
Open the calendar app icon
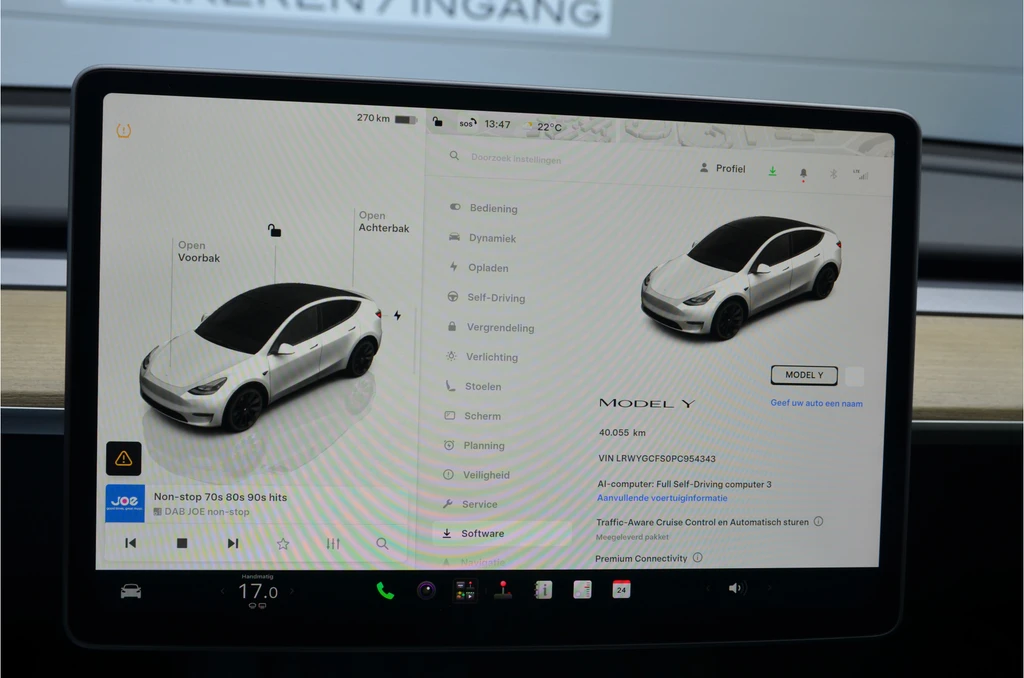click(621, 589)
